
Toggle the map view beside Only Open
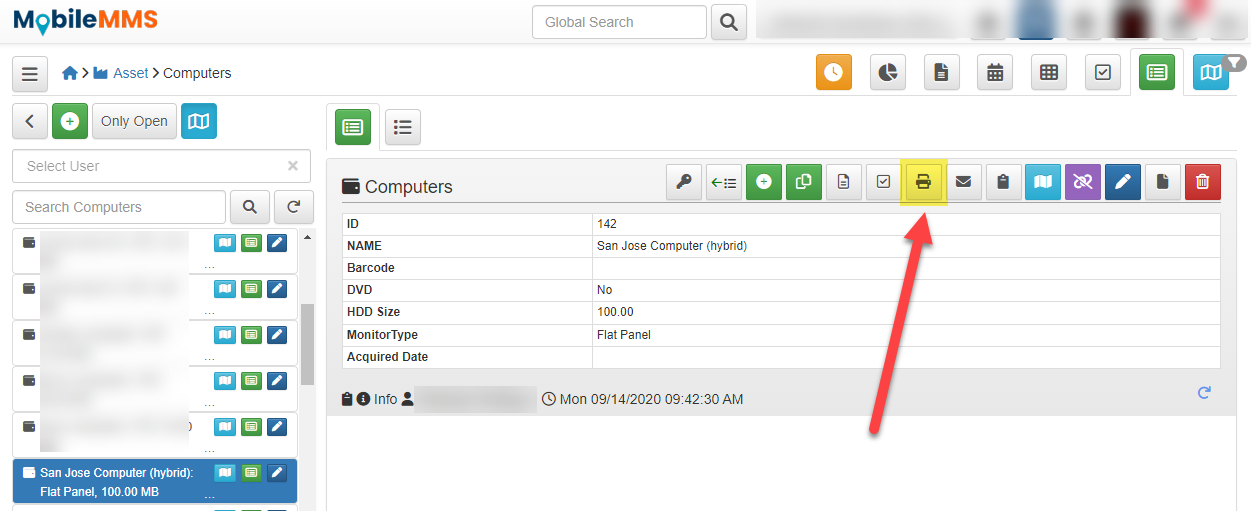tap(199, 121)
